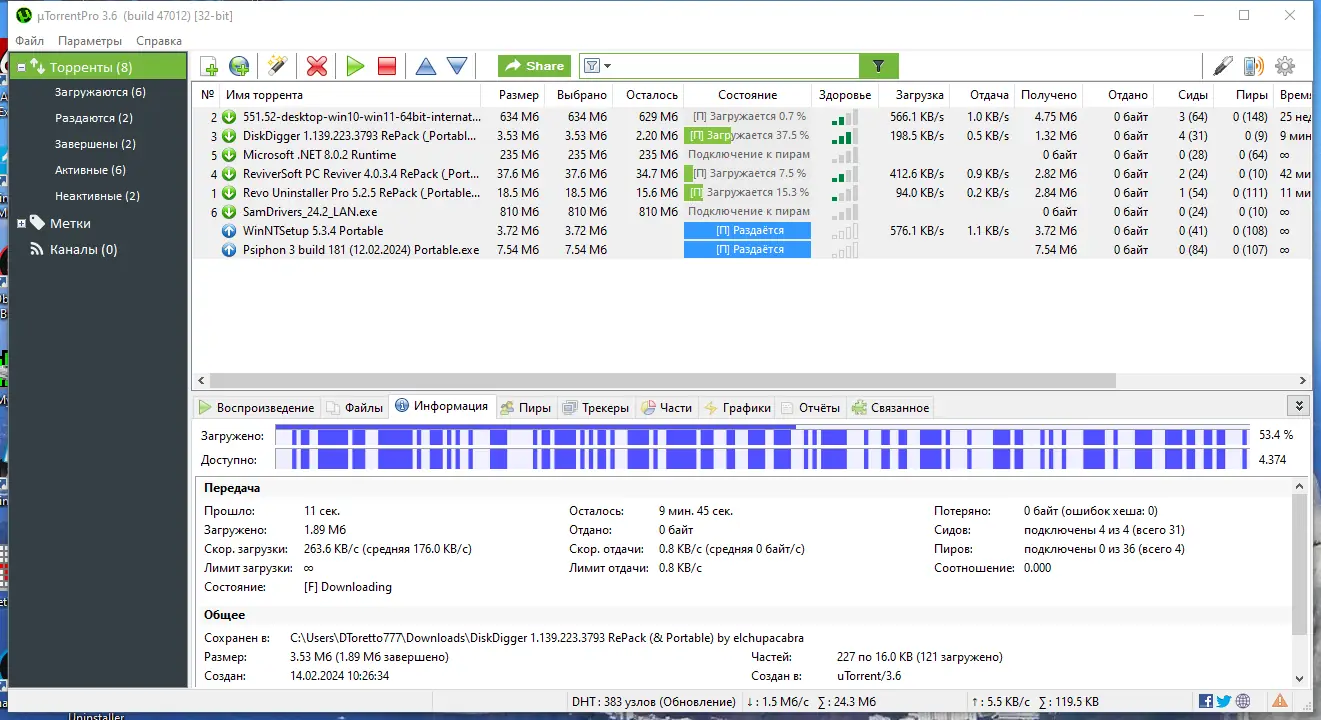Expand the Метки tree node

point(21,224)
